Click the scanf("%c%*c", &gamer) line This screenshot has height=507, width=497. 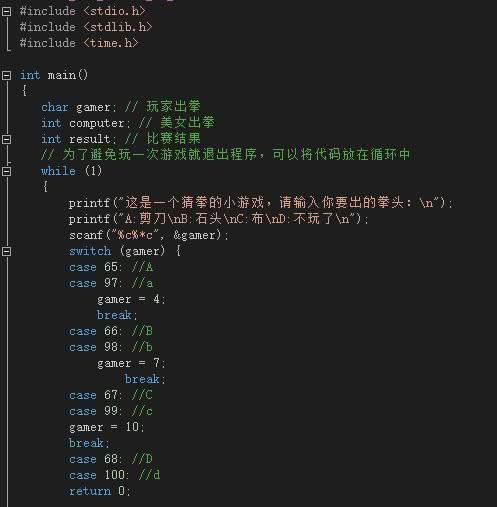(x=149, y=235)
